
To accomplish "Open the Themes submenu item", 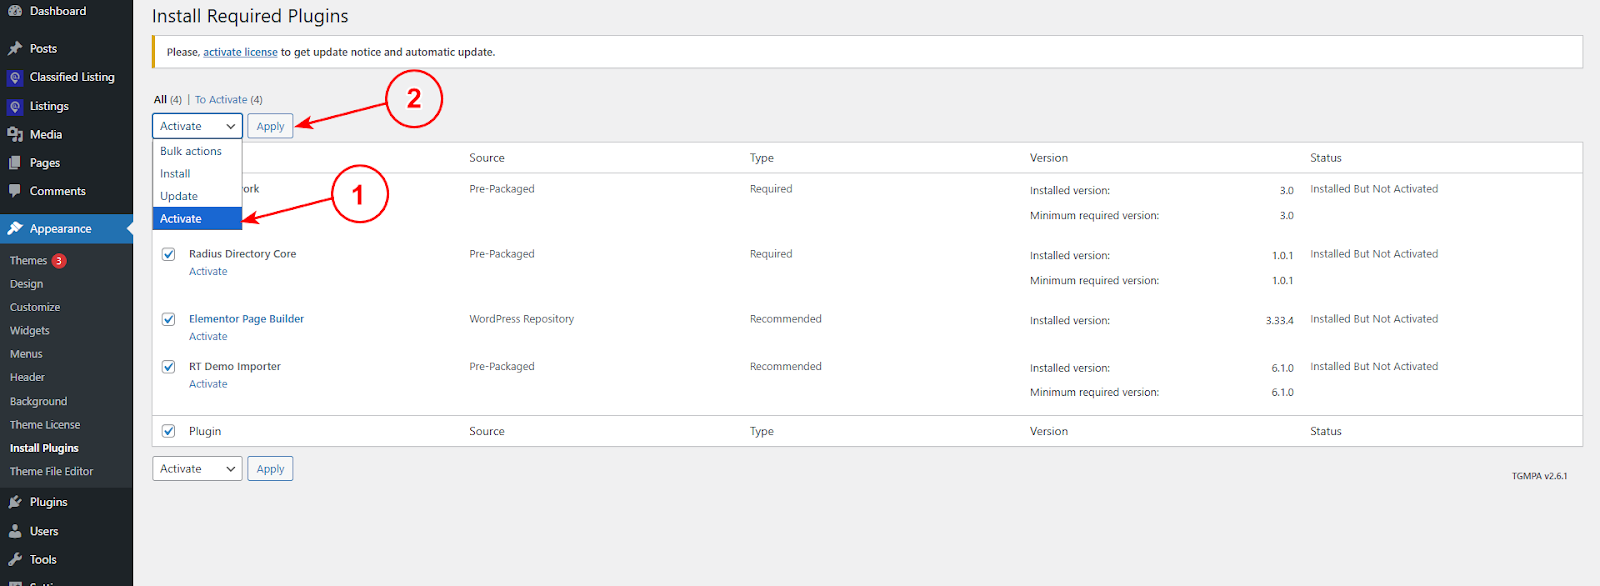I will pyautogui.click(x=29, y=261).
